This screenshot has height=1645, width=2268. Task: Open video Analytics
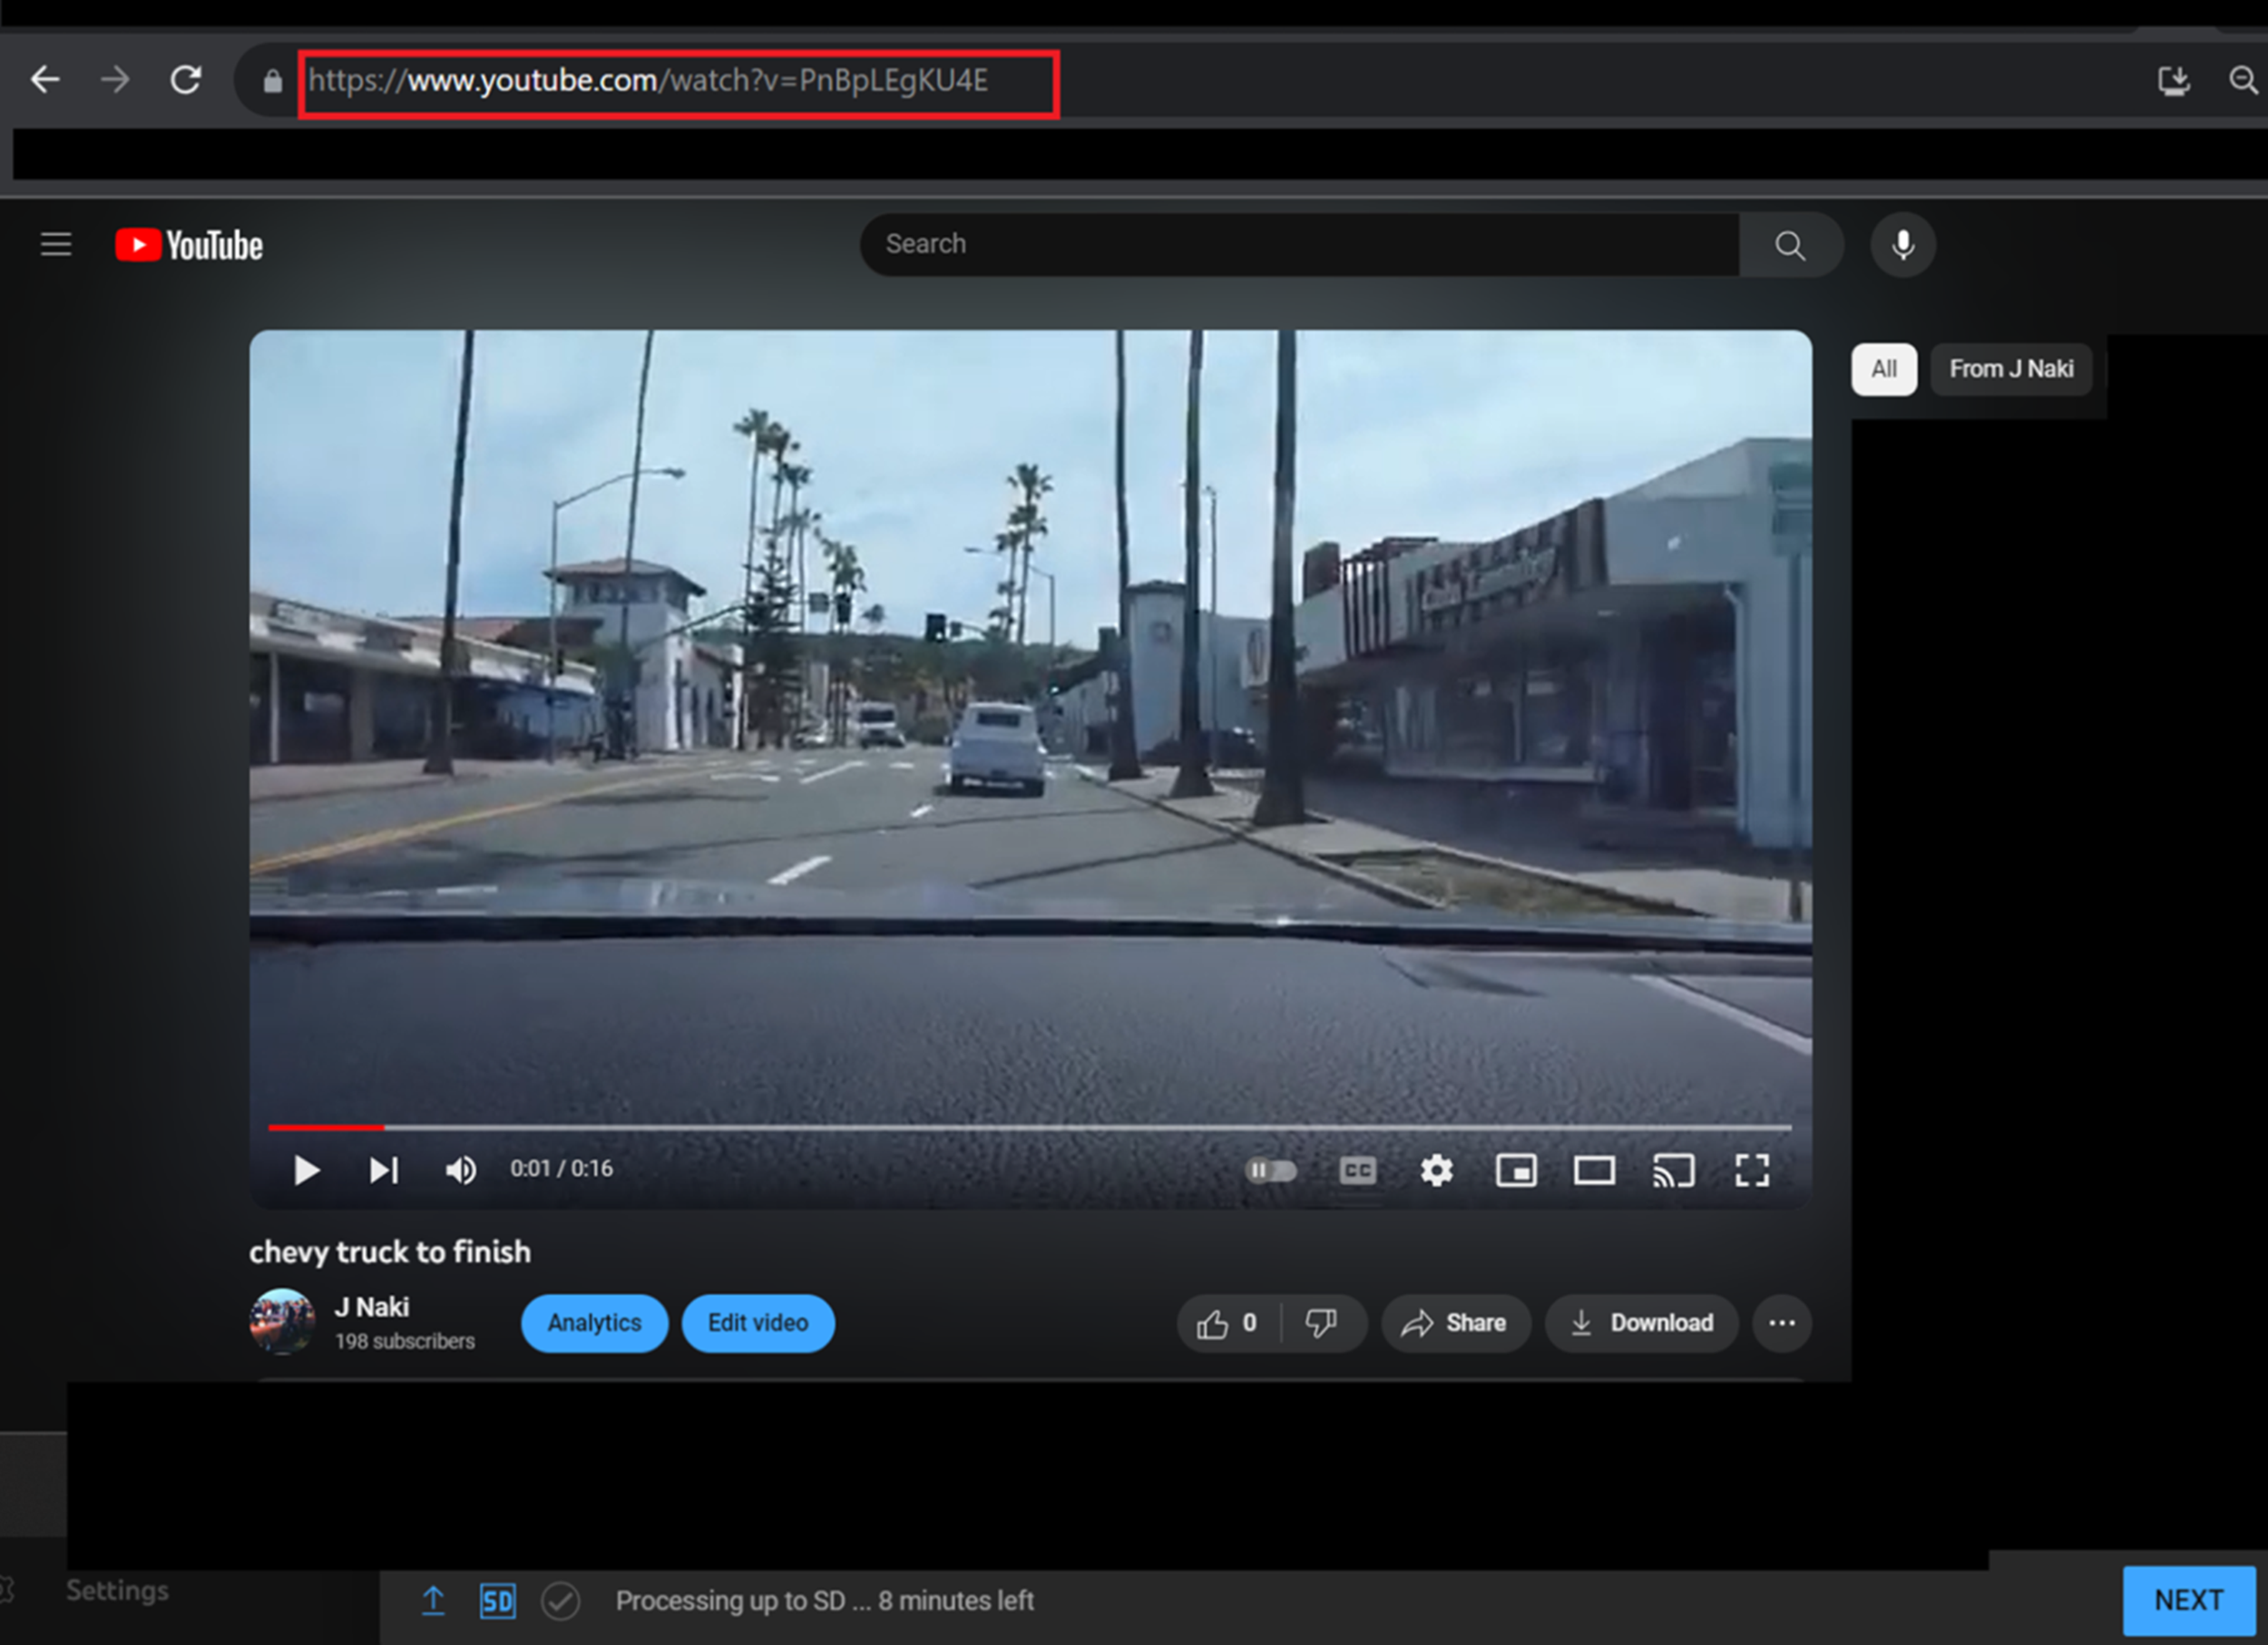tap(594, 1323)
